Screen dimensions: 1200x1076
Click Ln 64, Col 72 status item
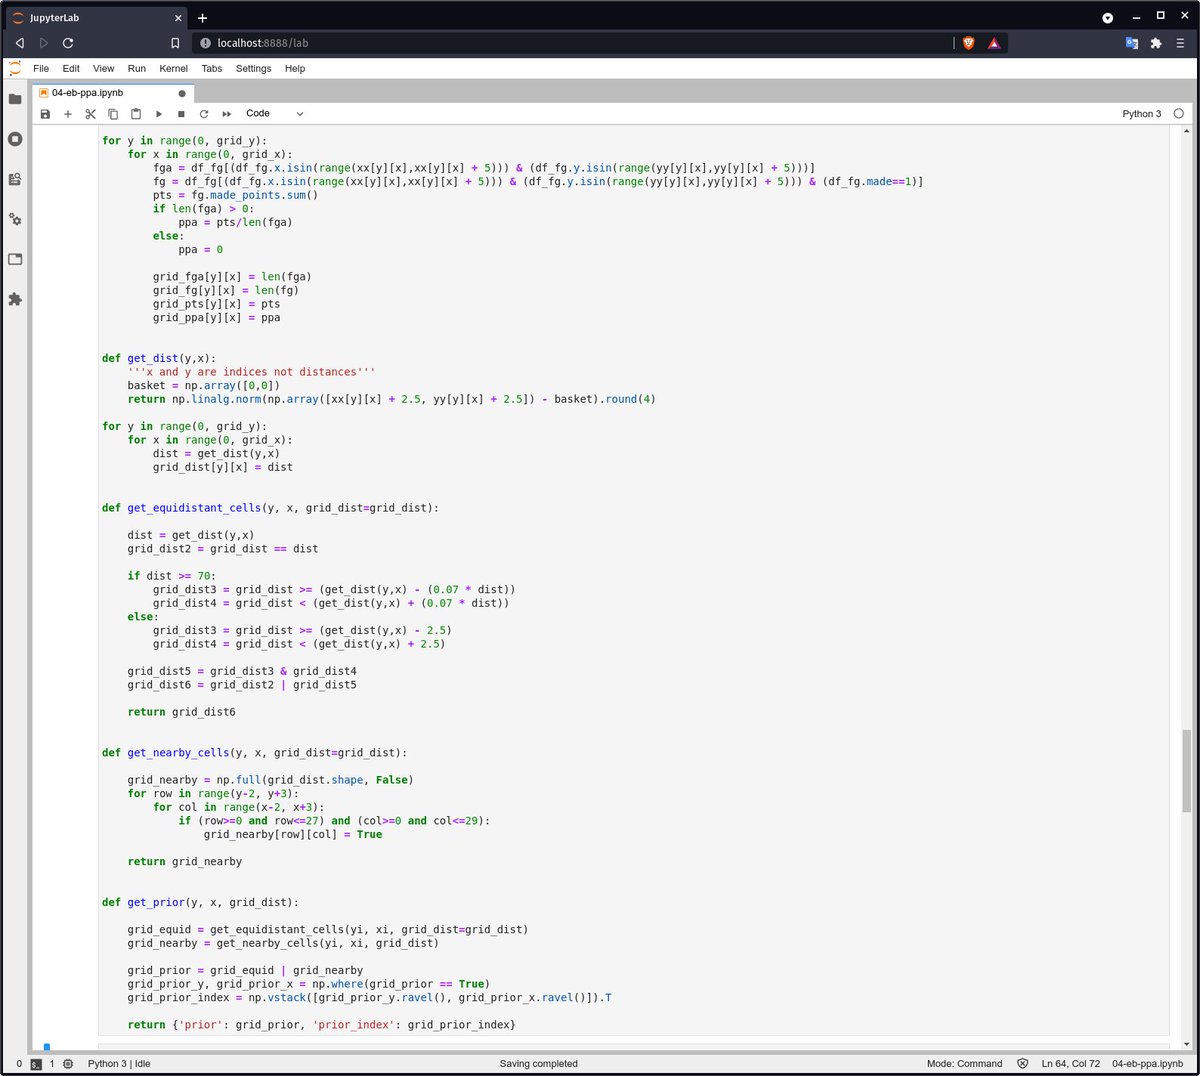[x=1071, y=1064]
